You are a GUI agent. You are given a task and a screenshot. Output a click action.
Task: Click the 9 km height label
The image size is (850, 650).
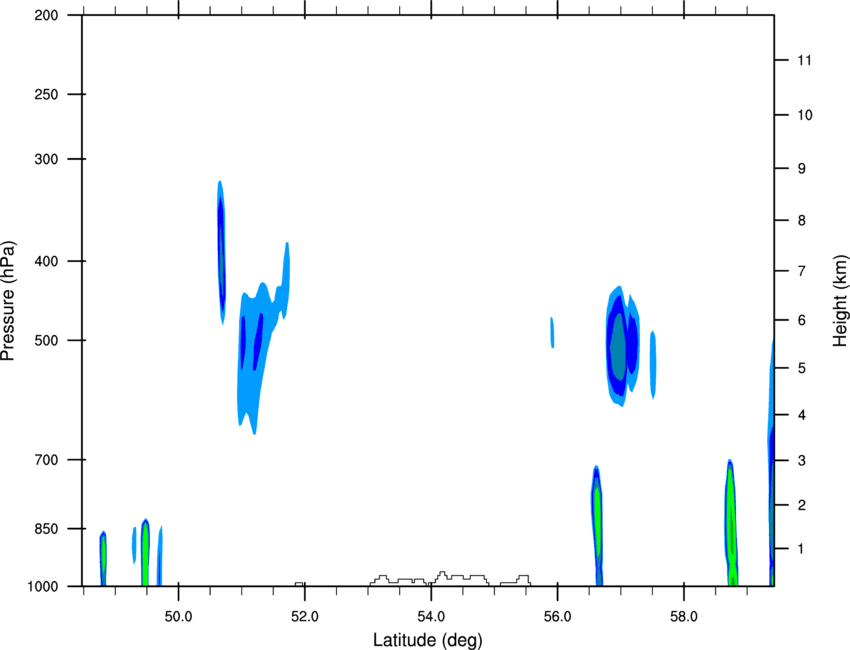tap(802, 169)
